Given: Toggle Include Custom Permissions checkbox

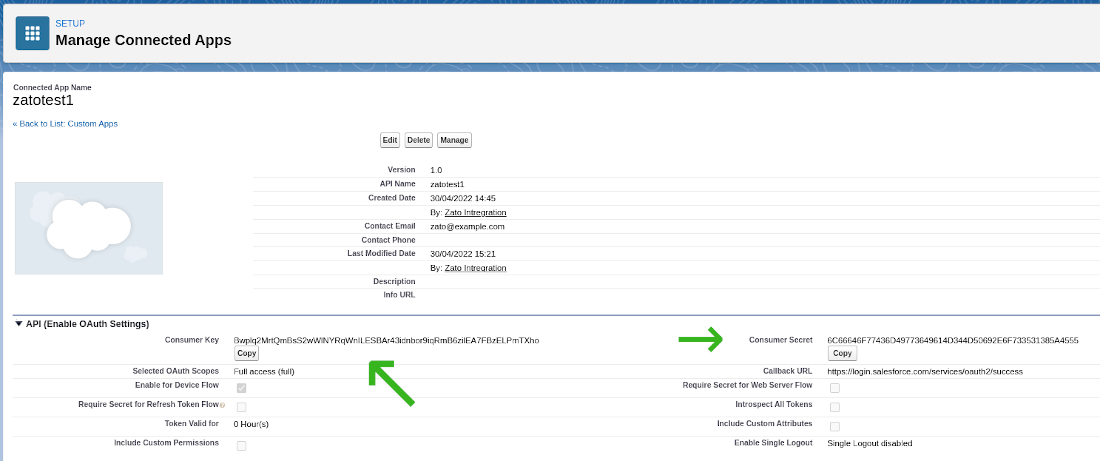Looking at the screenshot, I should 241,446.
